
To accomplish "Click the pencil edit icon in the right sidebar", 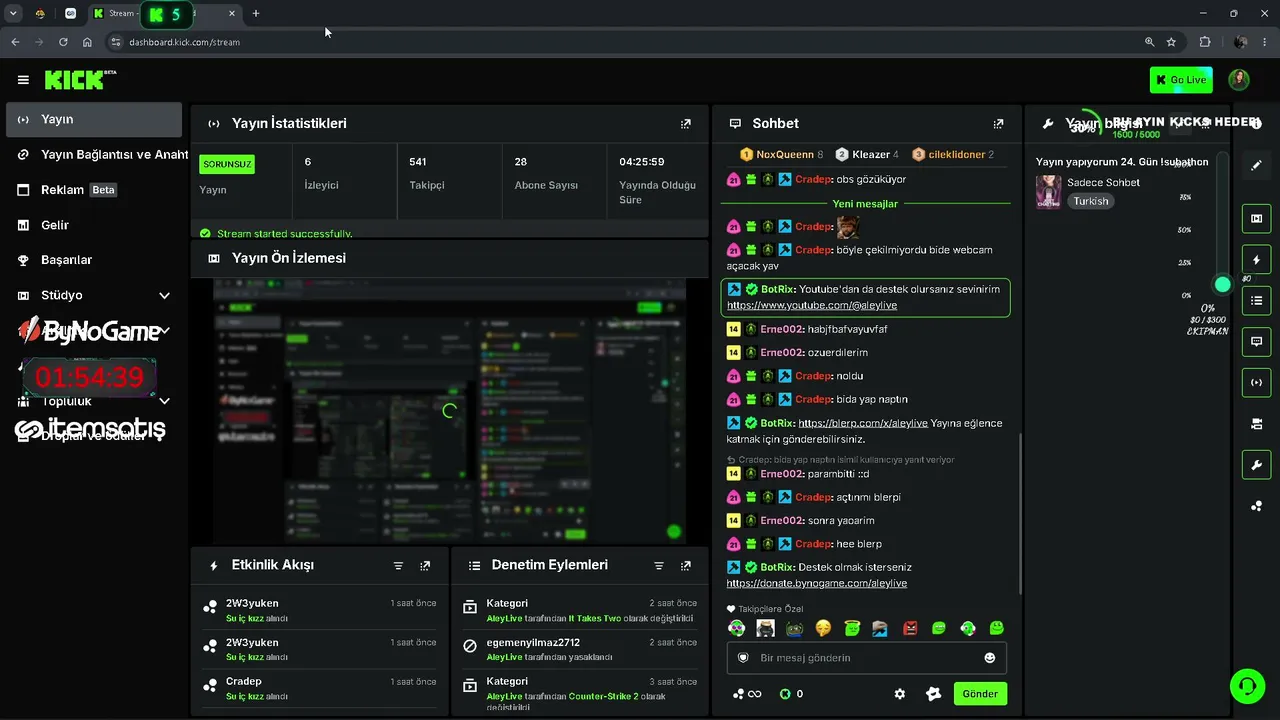I will 1257,166.
